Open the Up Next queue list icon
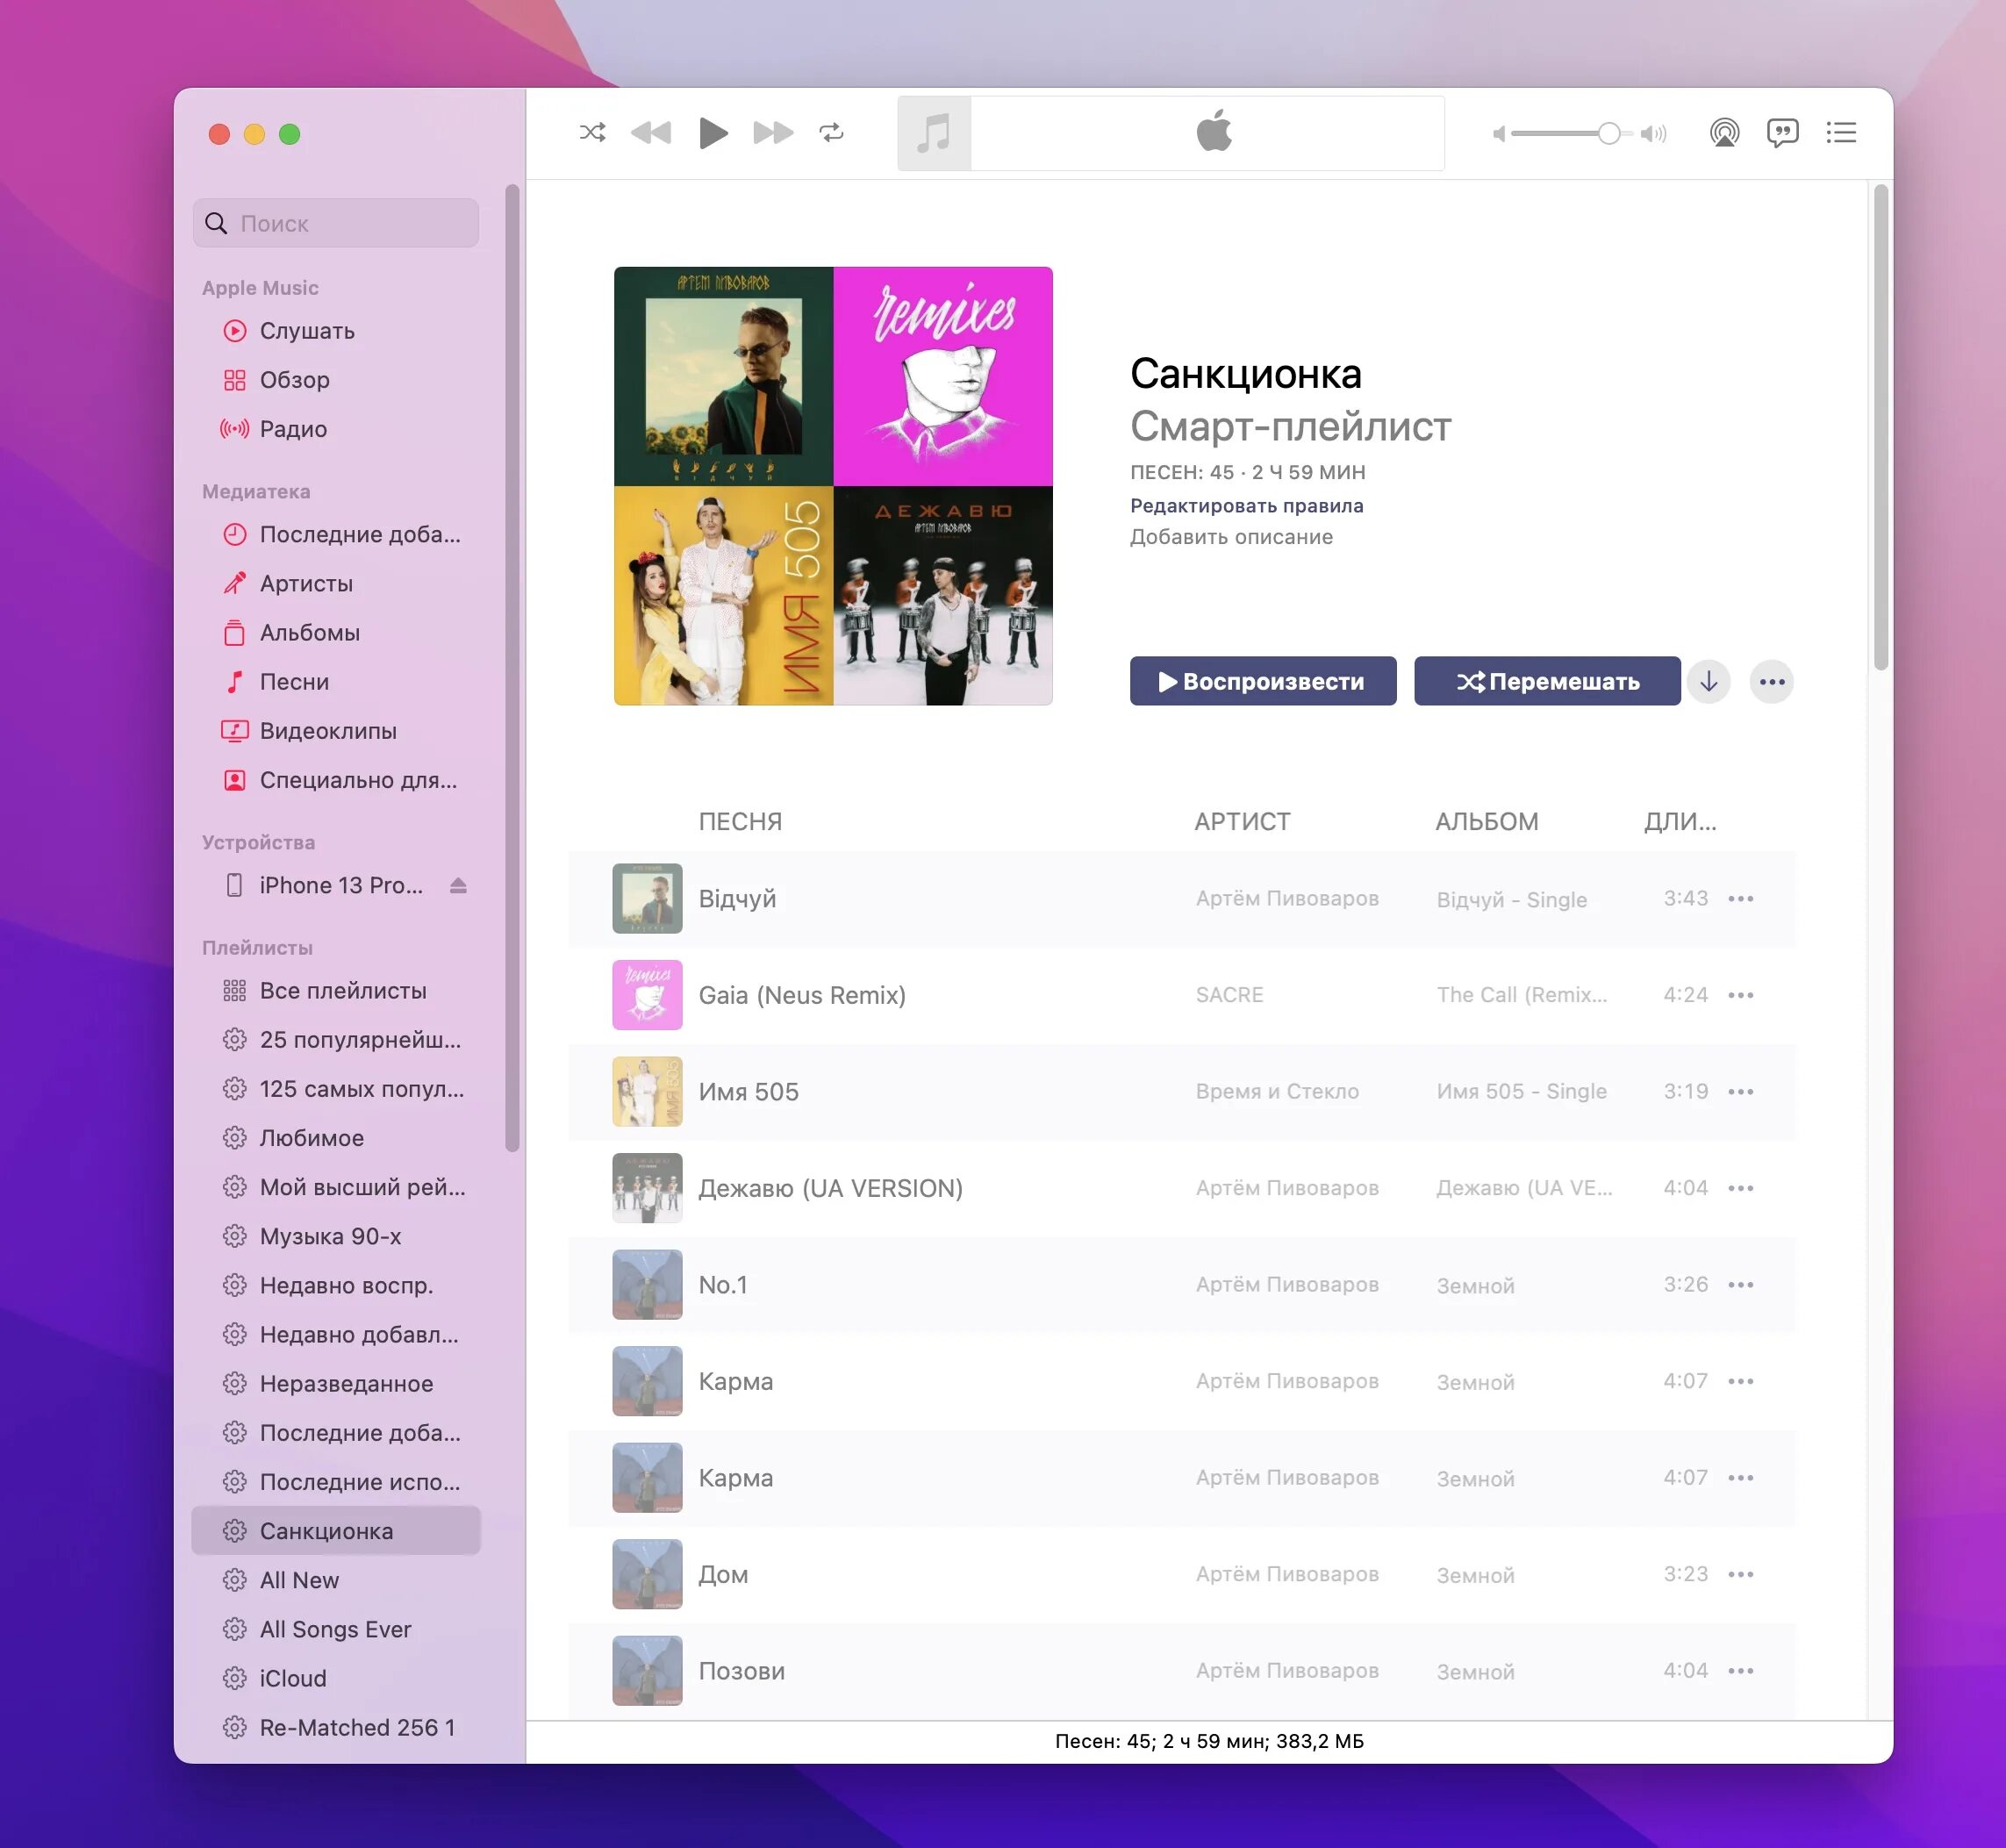This screenshot has width=2006, height=1848. click(x=1841, y=132)
